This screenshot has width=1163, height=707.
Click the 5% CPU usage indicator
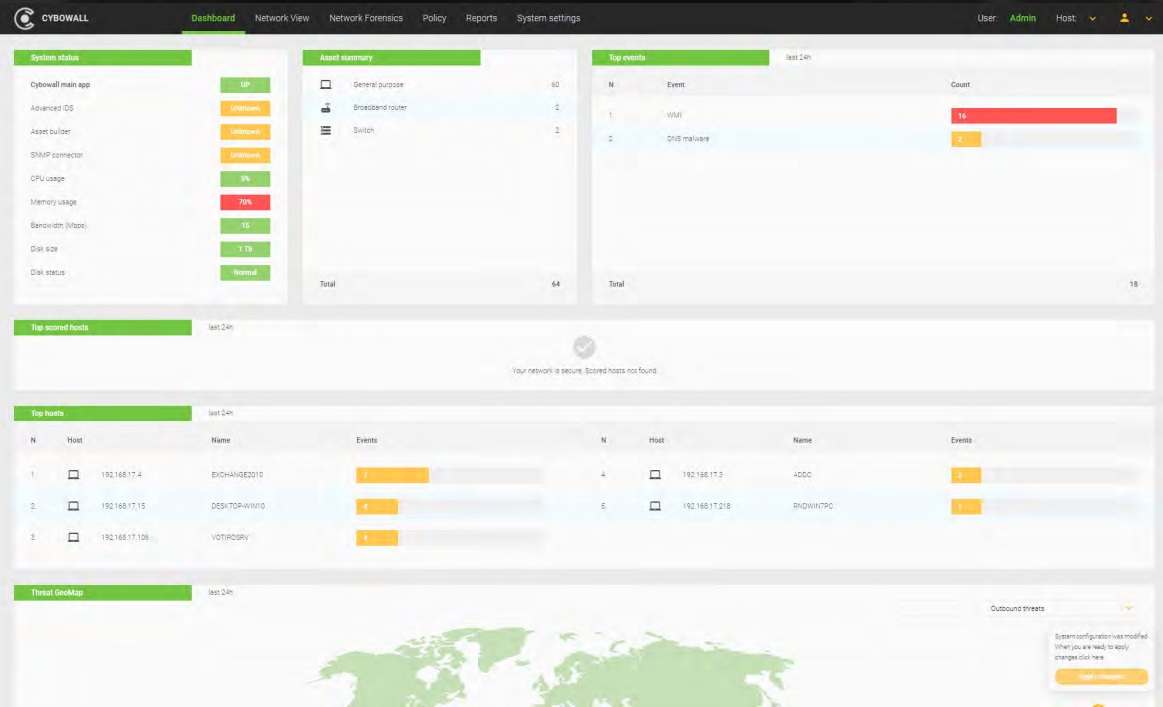(245, 179)
